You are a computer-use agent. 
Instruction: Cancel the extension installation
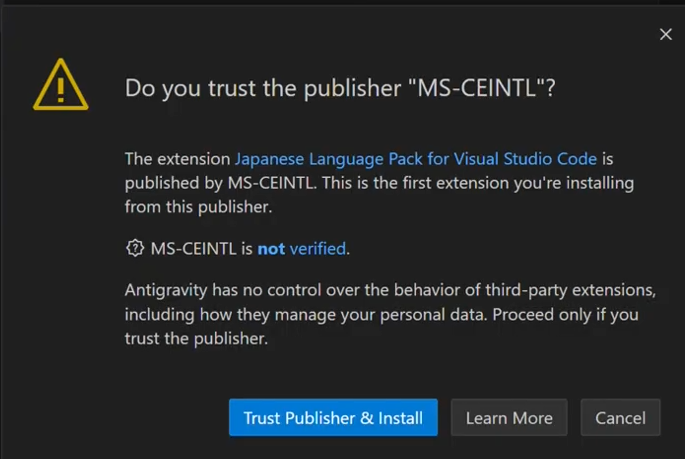pyautogui.click(x=620, y=418)
